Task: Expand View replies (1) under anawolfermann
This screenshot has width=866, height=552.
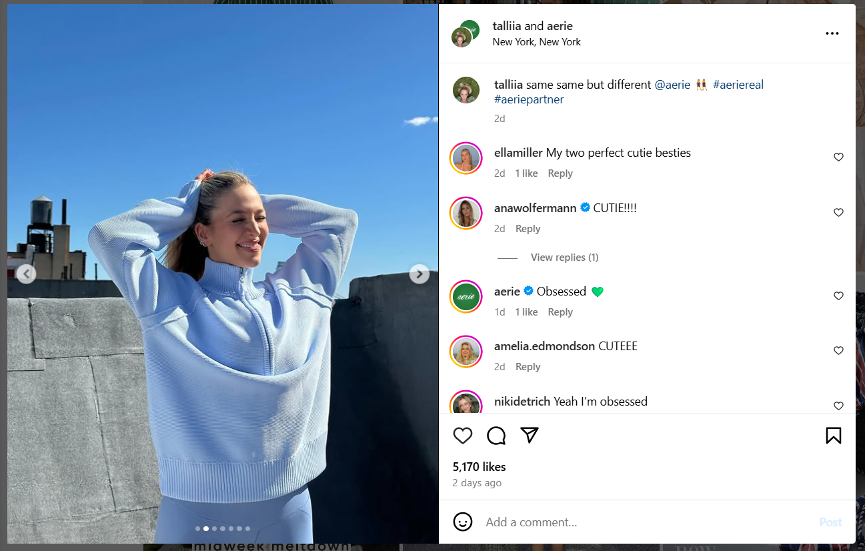Action: pyautogui.click(x=564, y=257)
